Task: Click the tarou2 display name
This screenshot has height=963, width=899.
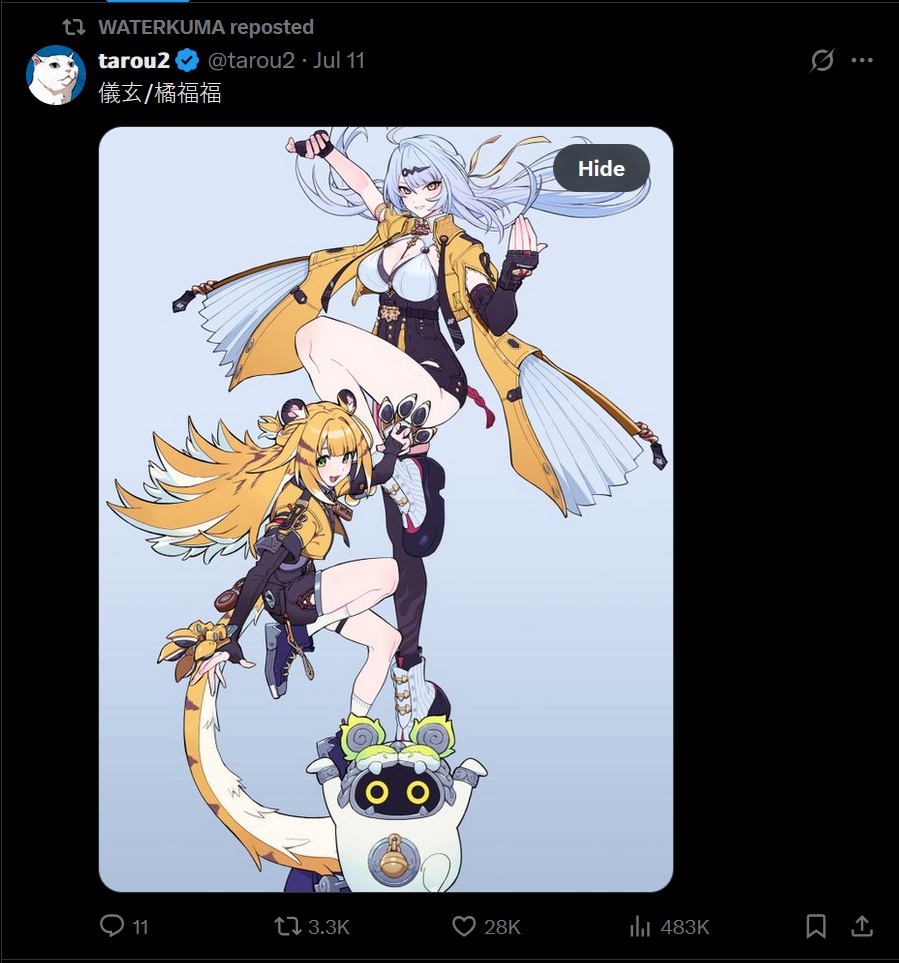Action: pyautogui.click(x=134, y=60)
